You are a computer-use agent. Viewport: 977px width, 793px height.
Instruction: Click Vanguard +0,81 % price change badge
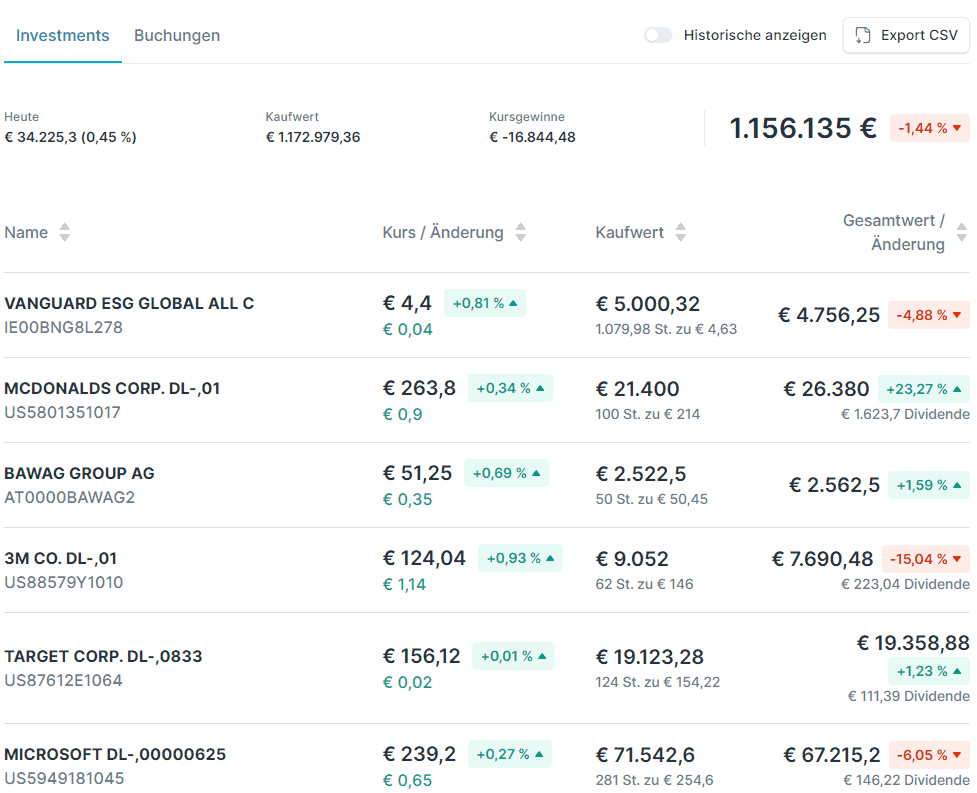[x=485, y=303]
